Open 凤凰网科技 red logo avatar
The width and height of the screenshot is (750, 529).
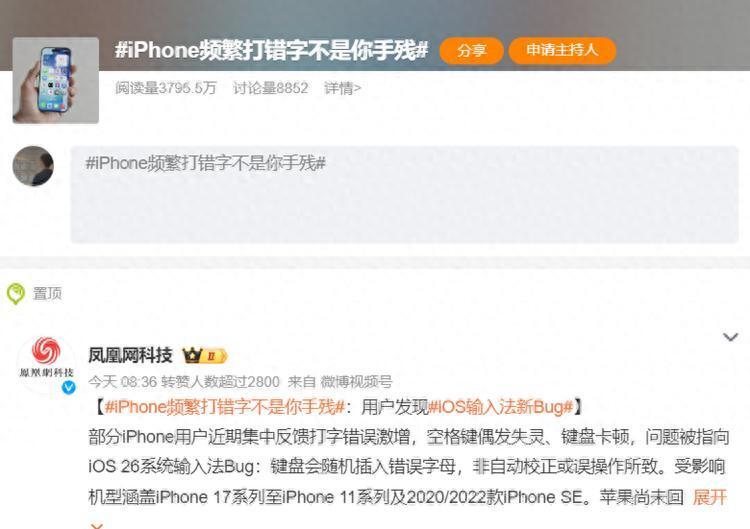point(46,359)
